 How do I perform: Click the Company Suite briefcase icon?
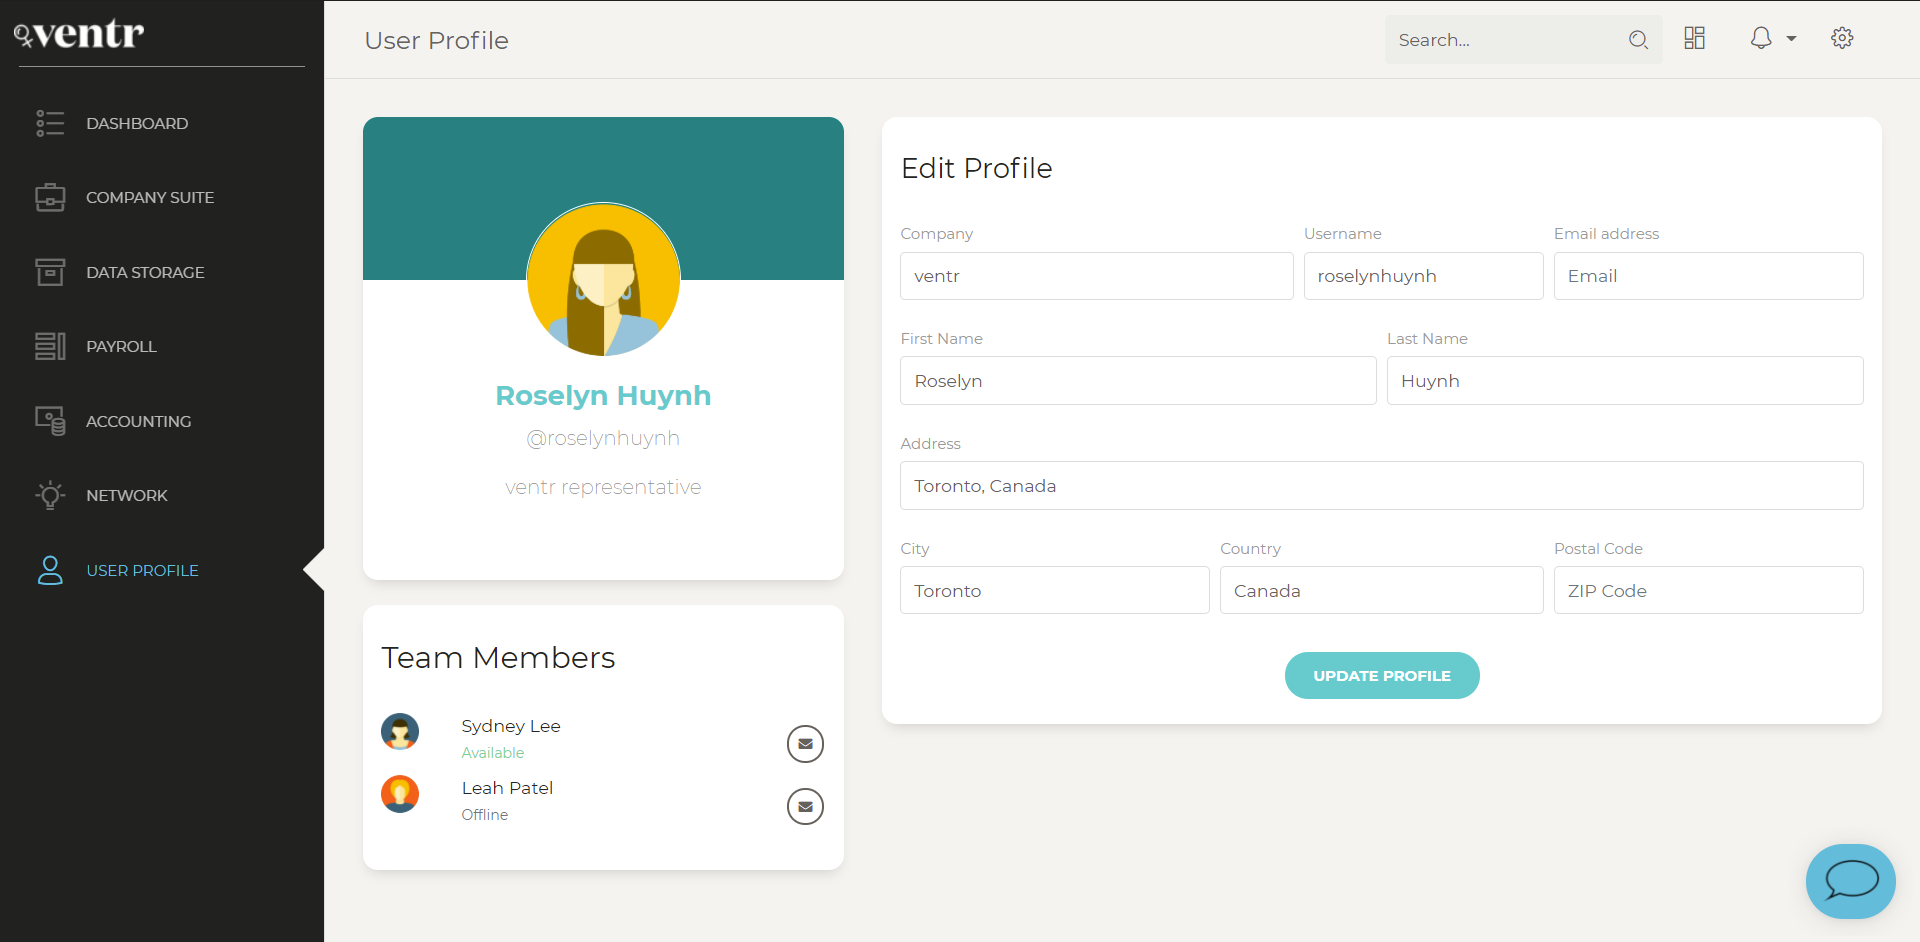tap(50, 197)
